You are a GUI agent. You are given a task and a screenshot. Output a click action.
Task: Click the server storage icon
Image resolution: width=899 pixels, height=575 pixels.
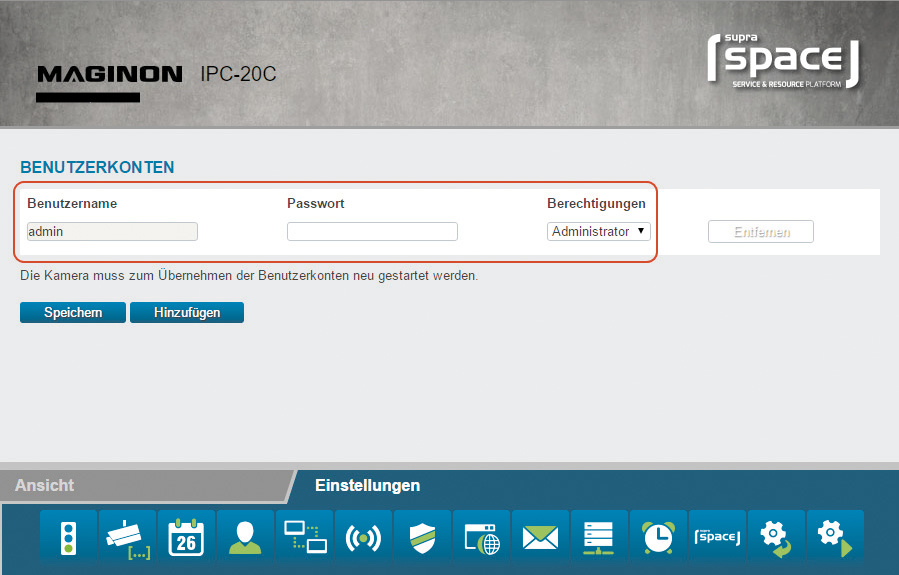tap(600, 537)
